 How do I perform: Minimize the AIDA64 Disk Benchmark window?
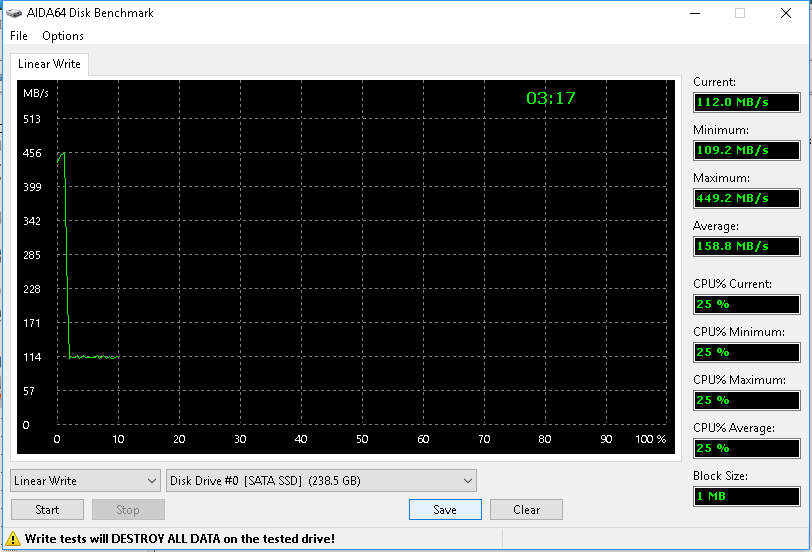[x=695, y=13]
